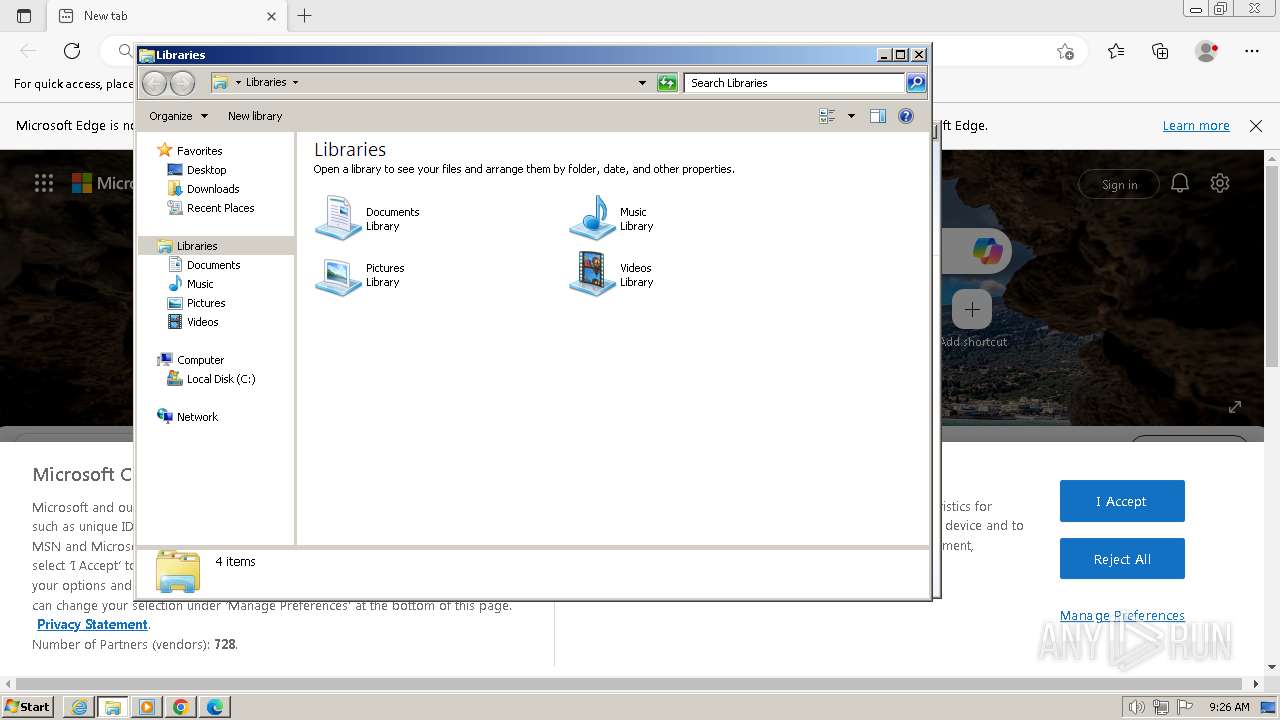This screenshot has height=720, width=1280.
Task: Open Explorer help icon
Action: click(x=906, y=116)
